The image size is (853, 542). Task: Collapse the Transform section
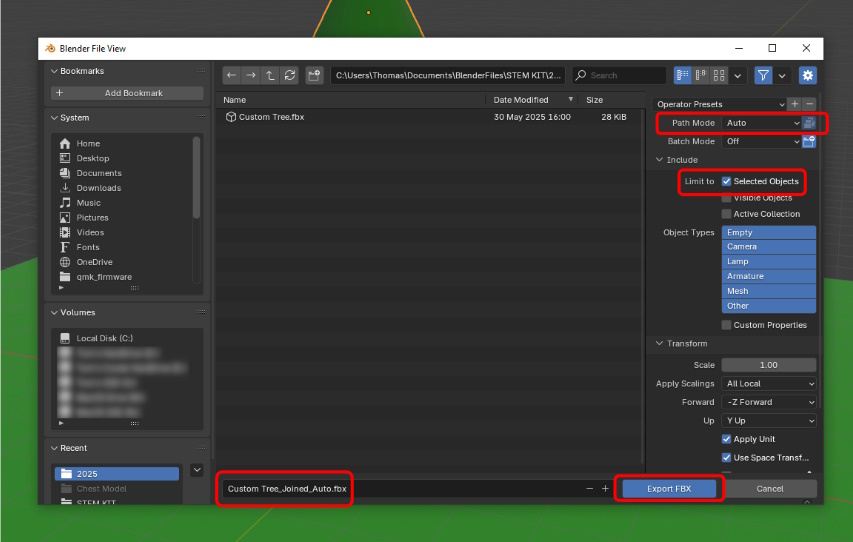(x=659, y=343)
